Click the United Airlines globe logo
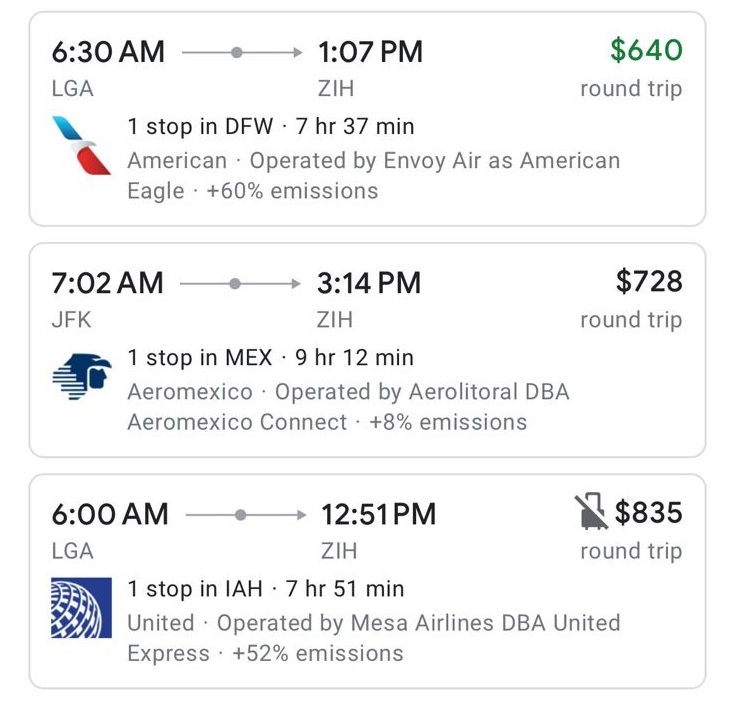The height and width of the screenshot is (701, 737). tap(81, 607)
